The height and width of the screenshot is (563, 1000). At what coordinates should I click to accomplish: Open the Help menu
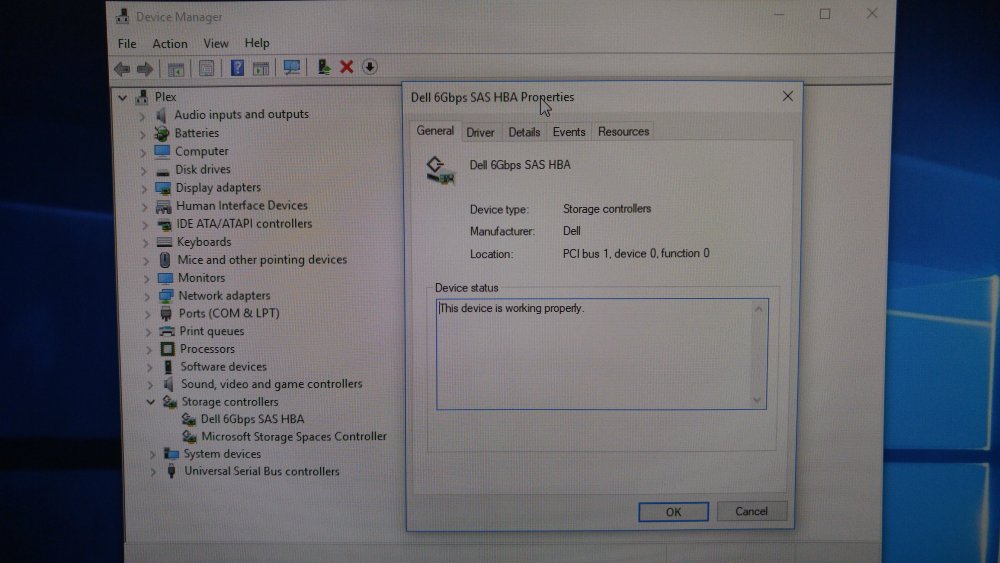(x=257, y=43)
